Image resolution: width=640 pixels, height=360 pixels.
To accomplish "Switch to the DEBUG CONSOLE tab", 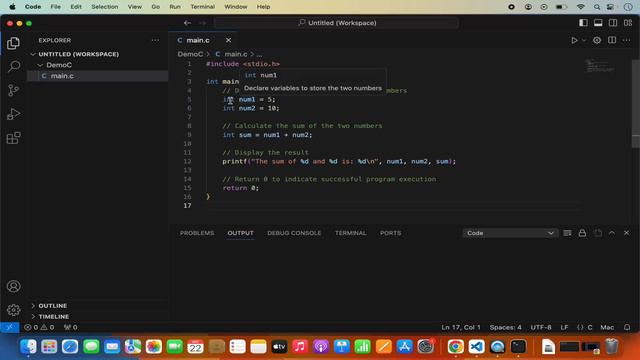I will click(x=294, y=233).
